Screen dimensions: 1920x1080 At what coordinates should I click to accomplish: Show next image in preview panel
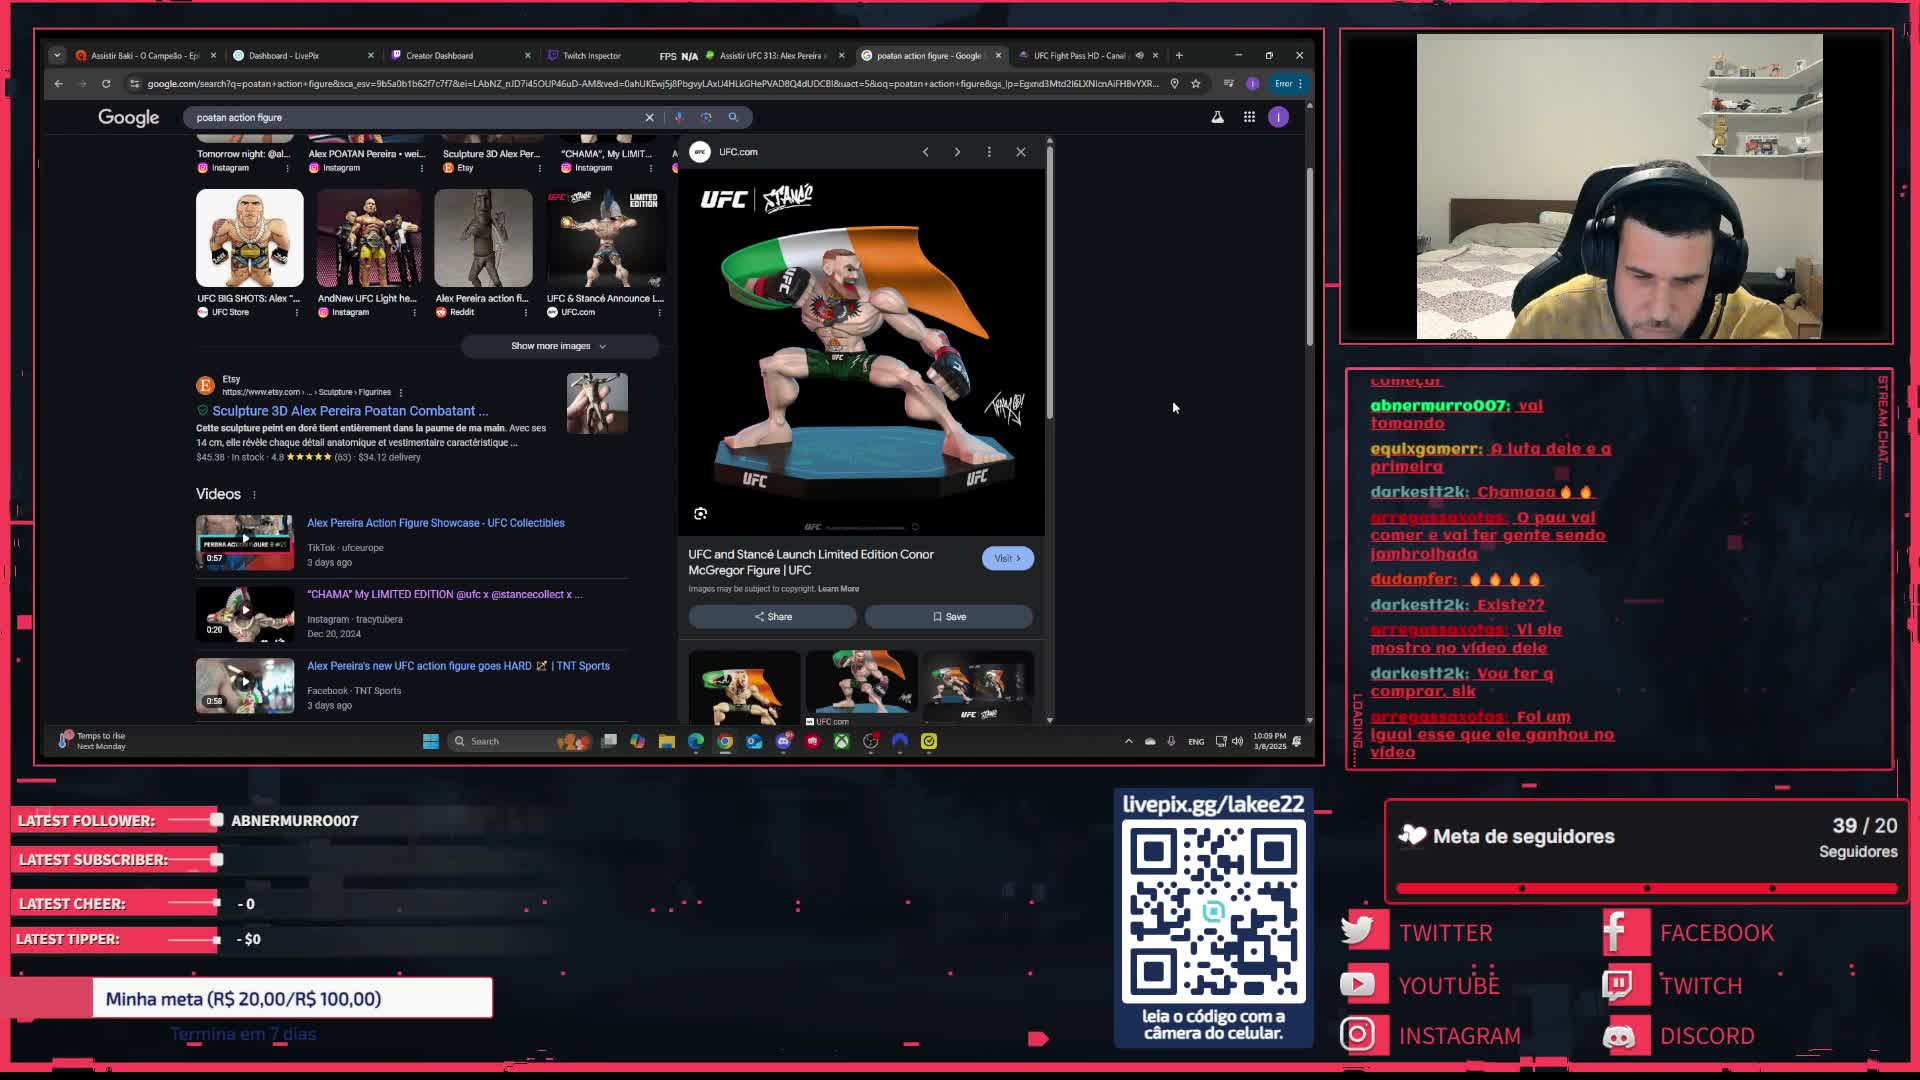(957, 152)
